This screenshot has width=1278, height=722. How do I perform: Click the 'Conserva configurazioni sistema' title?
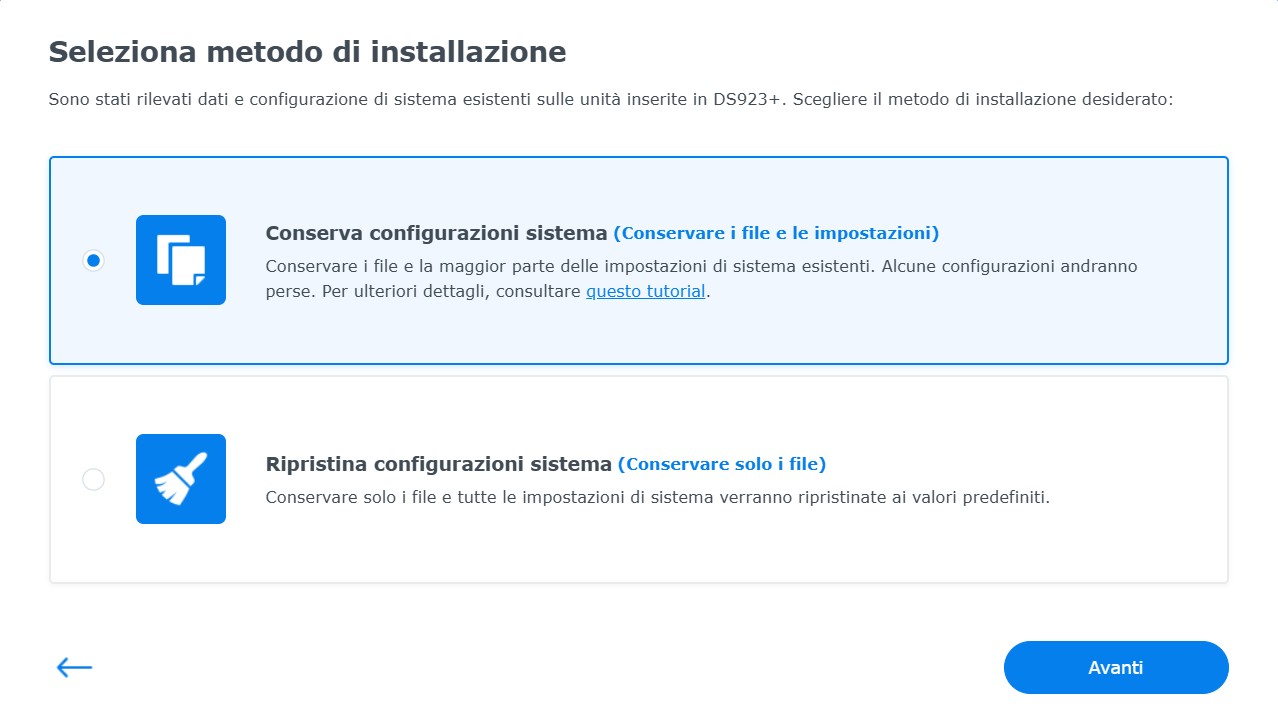coord(436,233)
